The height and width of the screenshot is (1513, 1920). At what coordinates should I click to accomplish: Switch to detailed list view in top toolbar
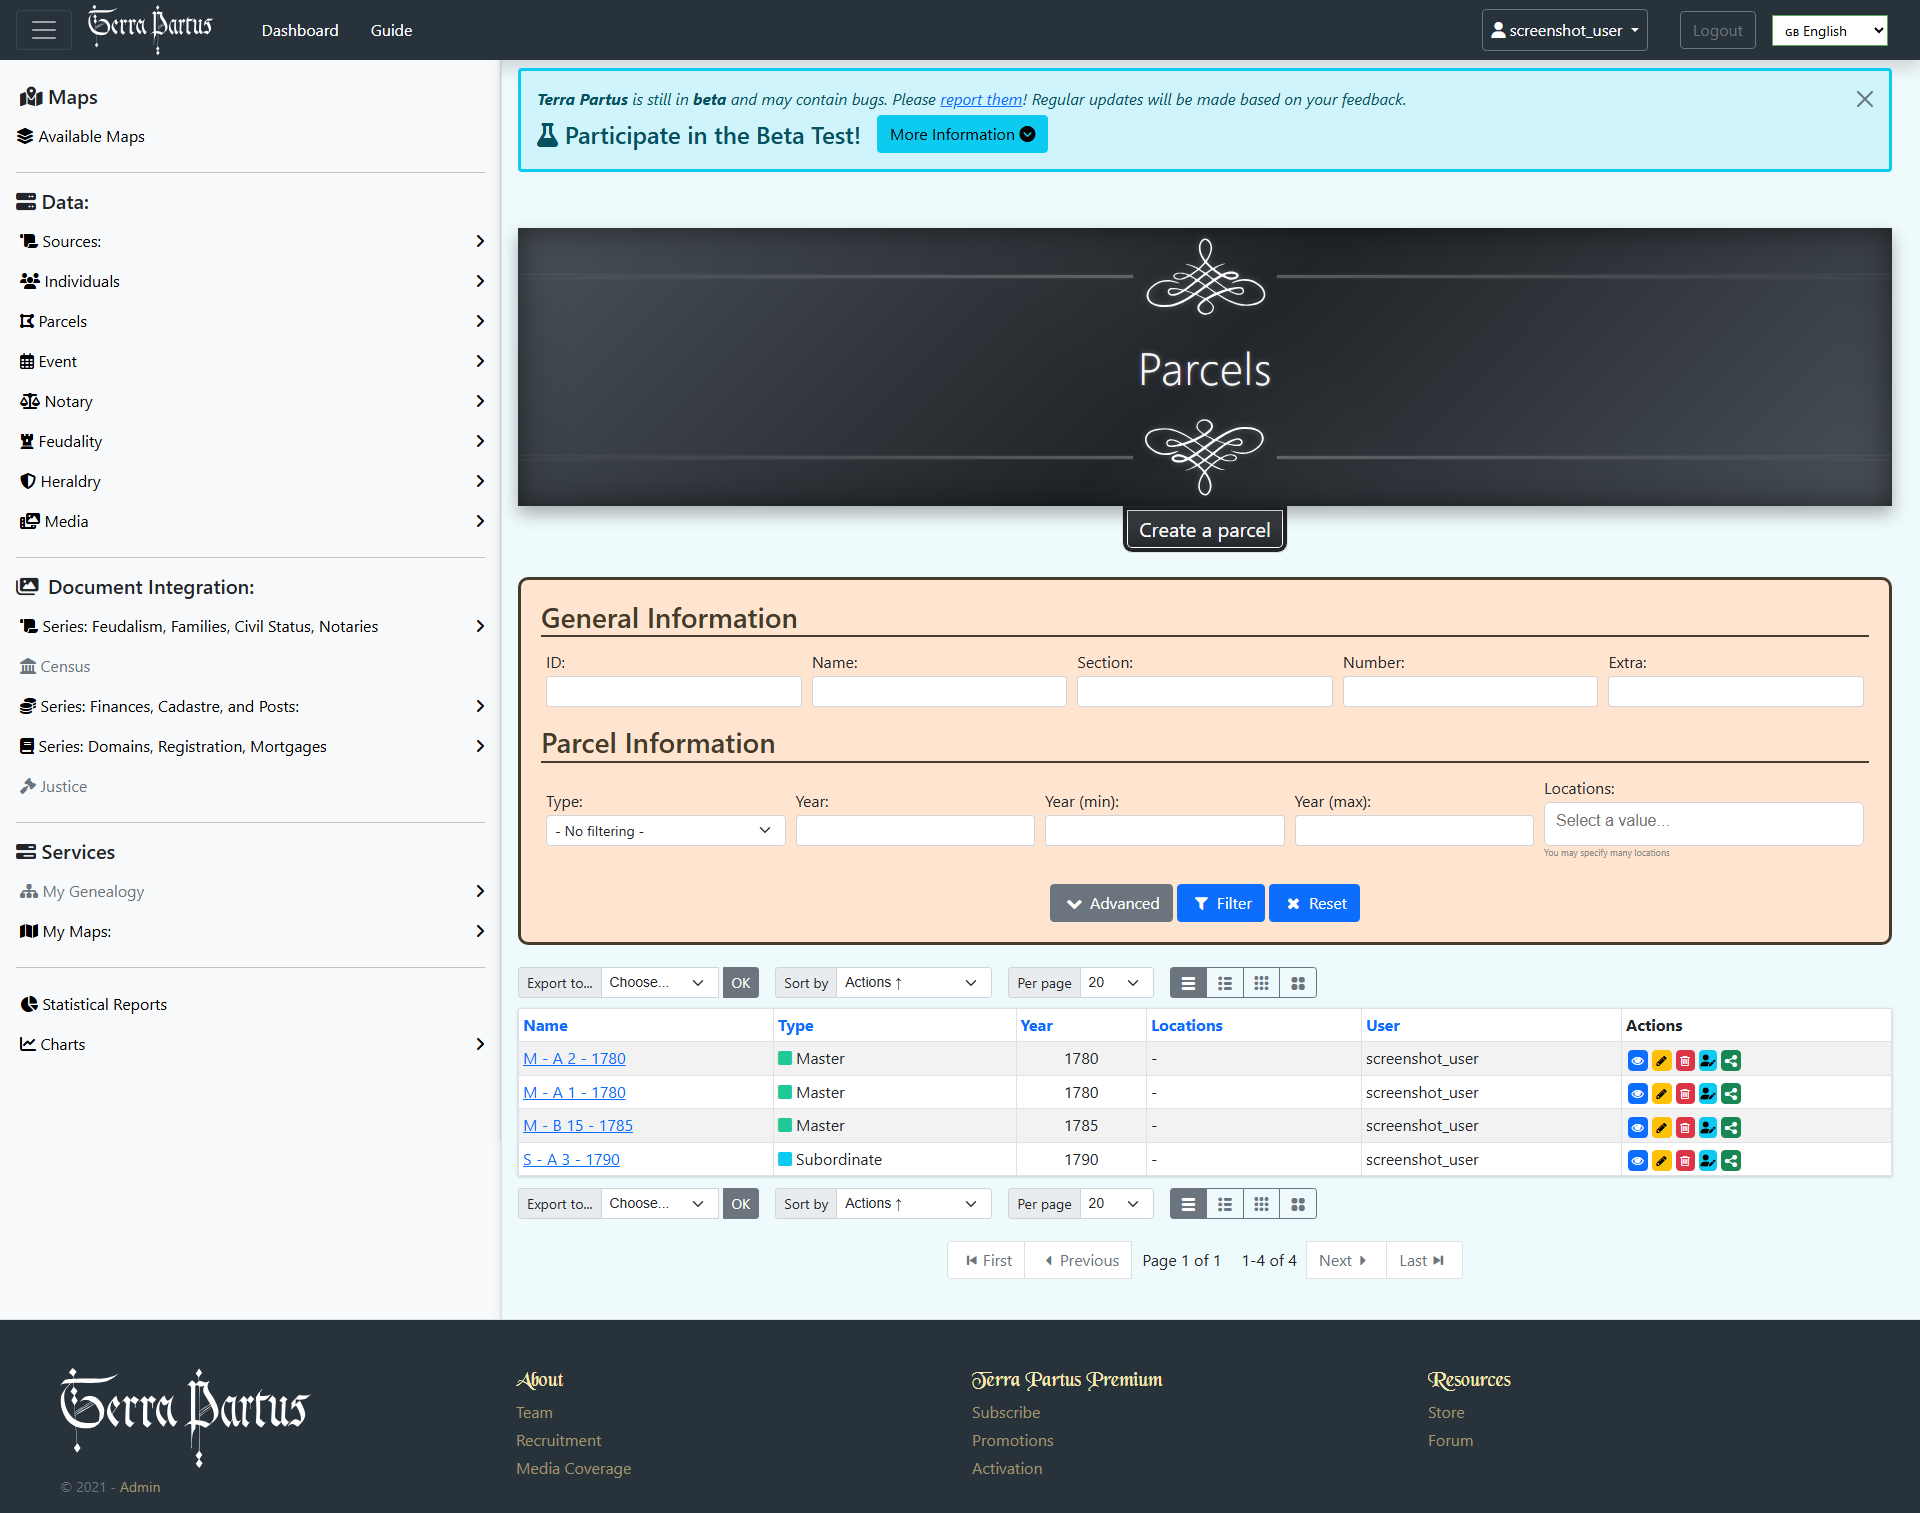tap(1225, 983)
